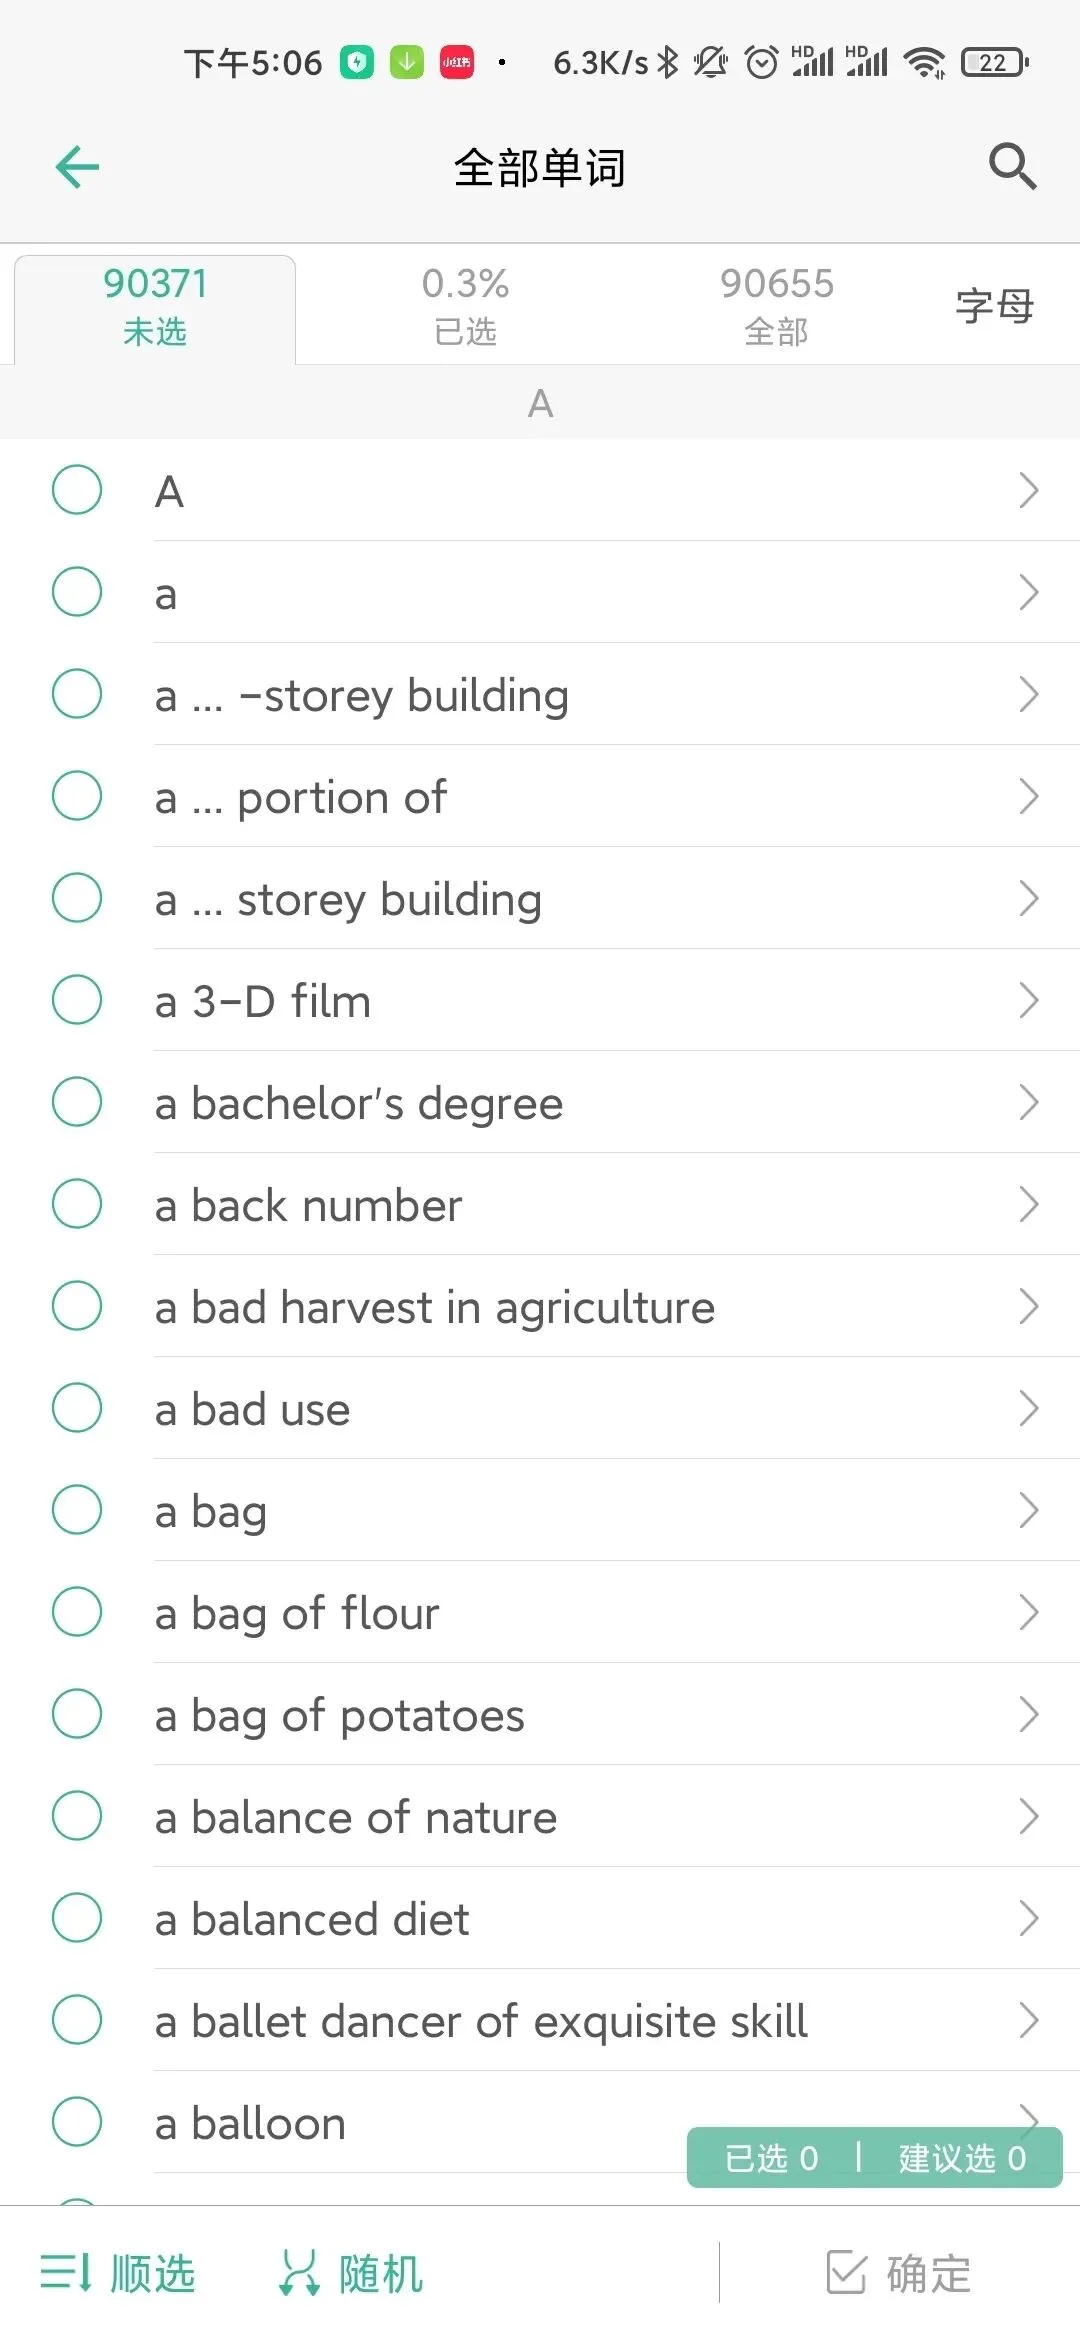
Task: Tap the back arrow icon
Action: [77, 167]
